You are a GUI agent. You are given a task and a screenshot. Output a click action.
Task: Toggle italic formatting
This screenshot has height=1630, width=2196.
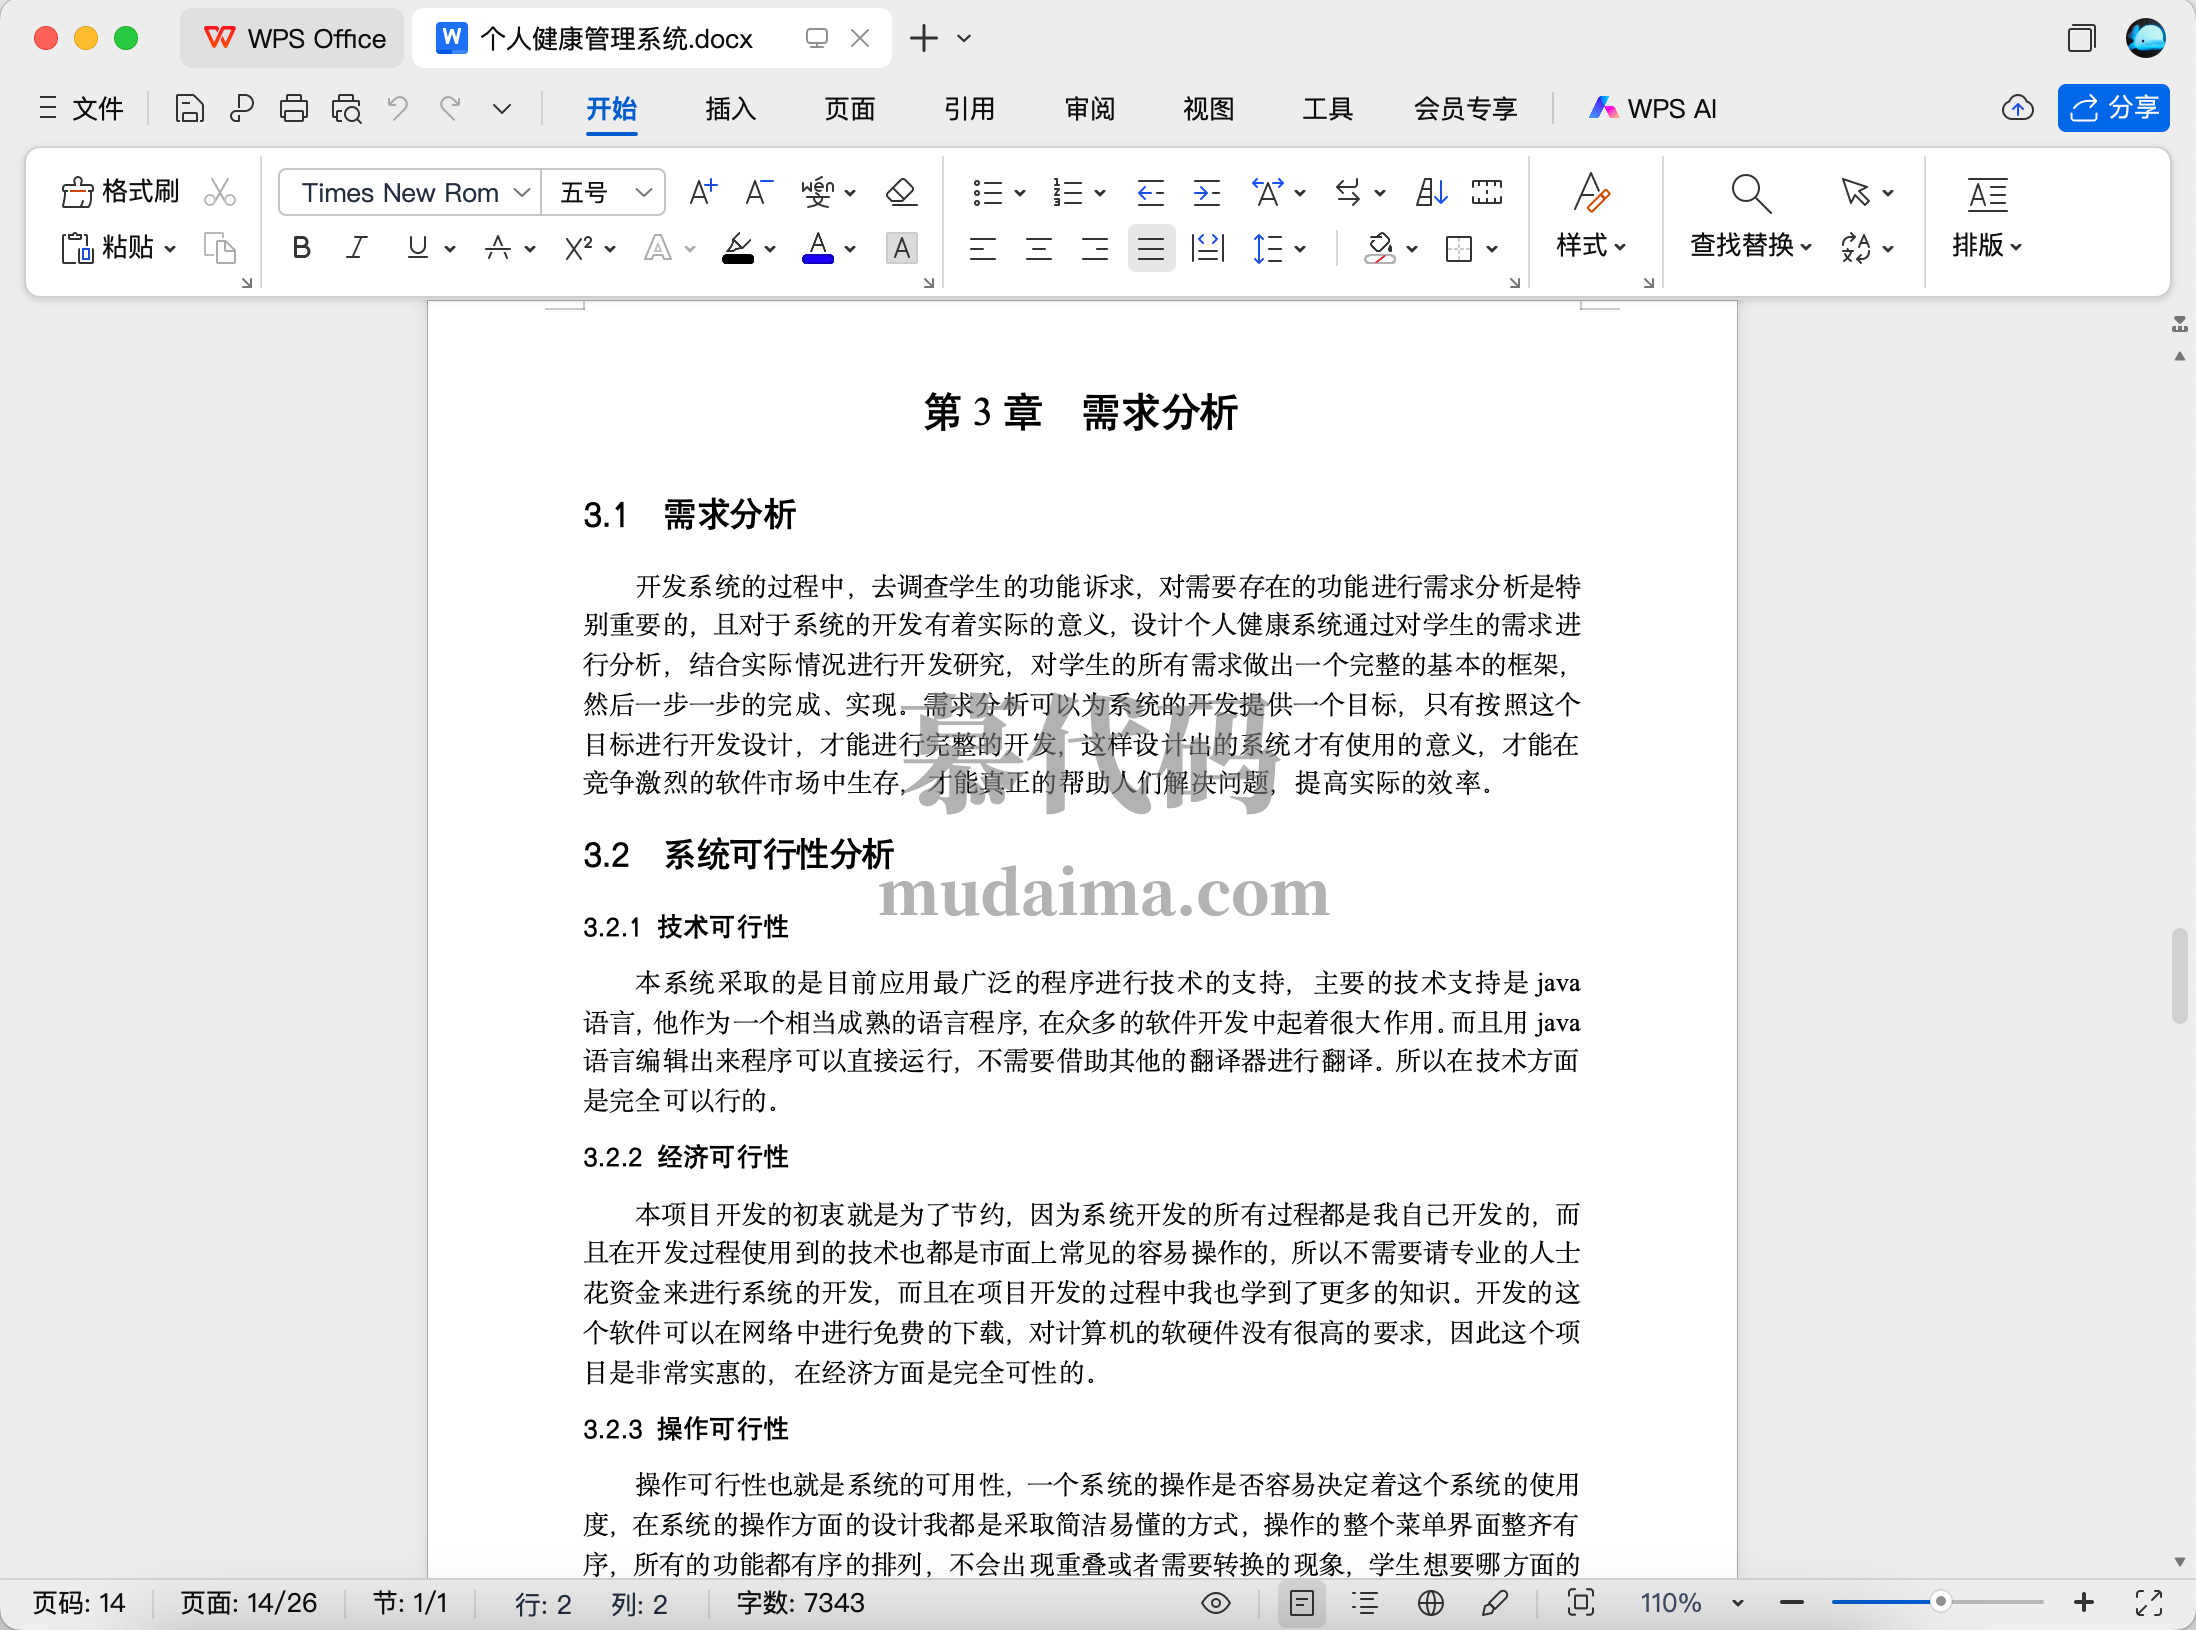coord(357,247)
